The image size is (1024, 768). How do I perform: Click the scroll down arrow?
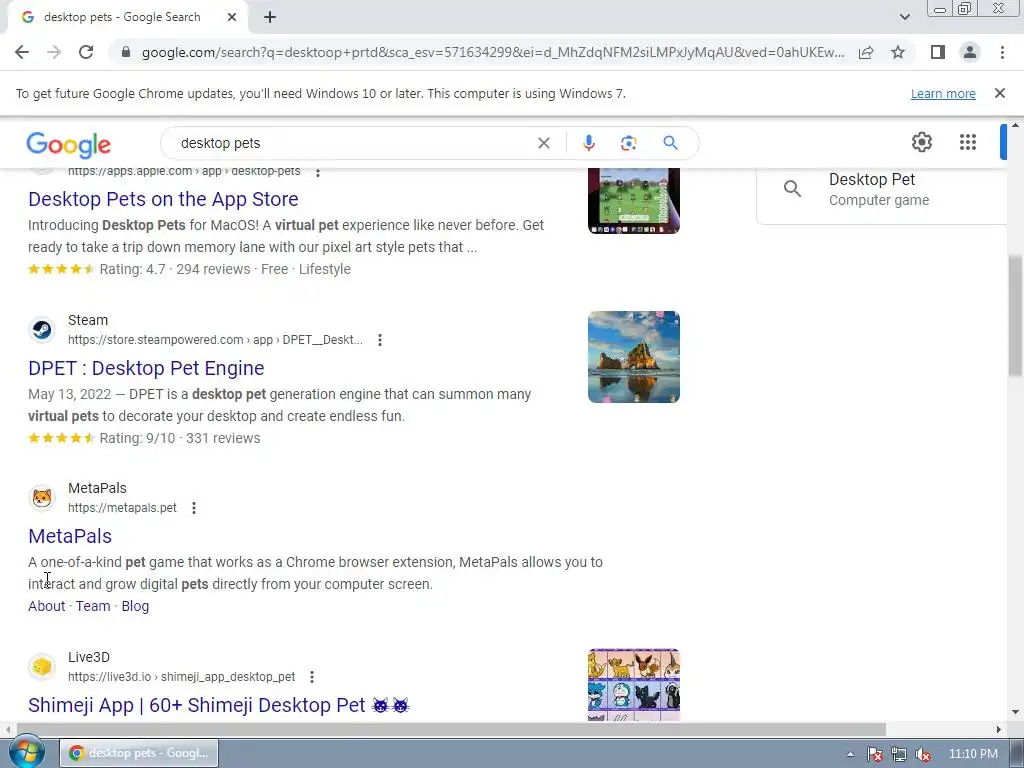click(1015, 712)
